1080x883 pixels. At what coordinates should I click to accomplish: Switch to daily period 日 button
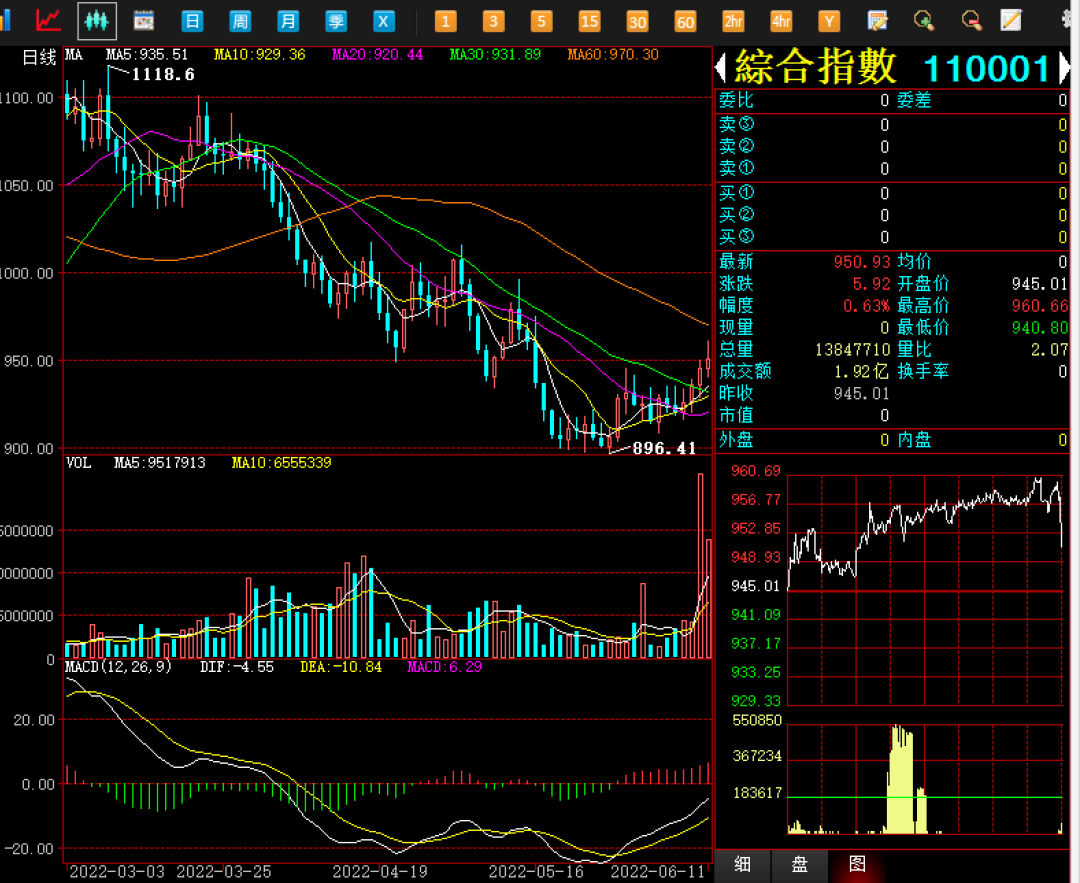(192, 21)
